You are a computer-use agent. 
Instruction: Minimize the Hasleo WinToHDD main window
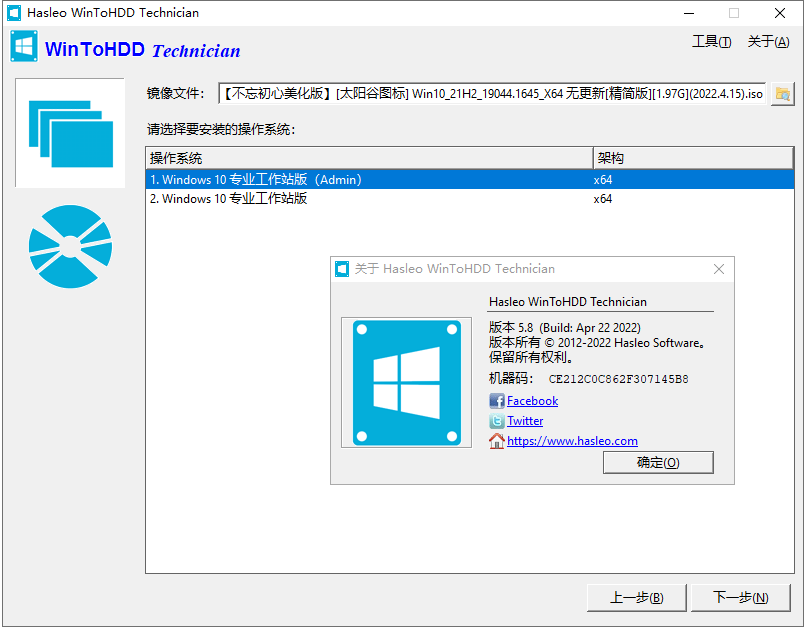pyautogui.click(x=689, y=13)
